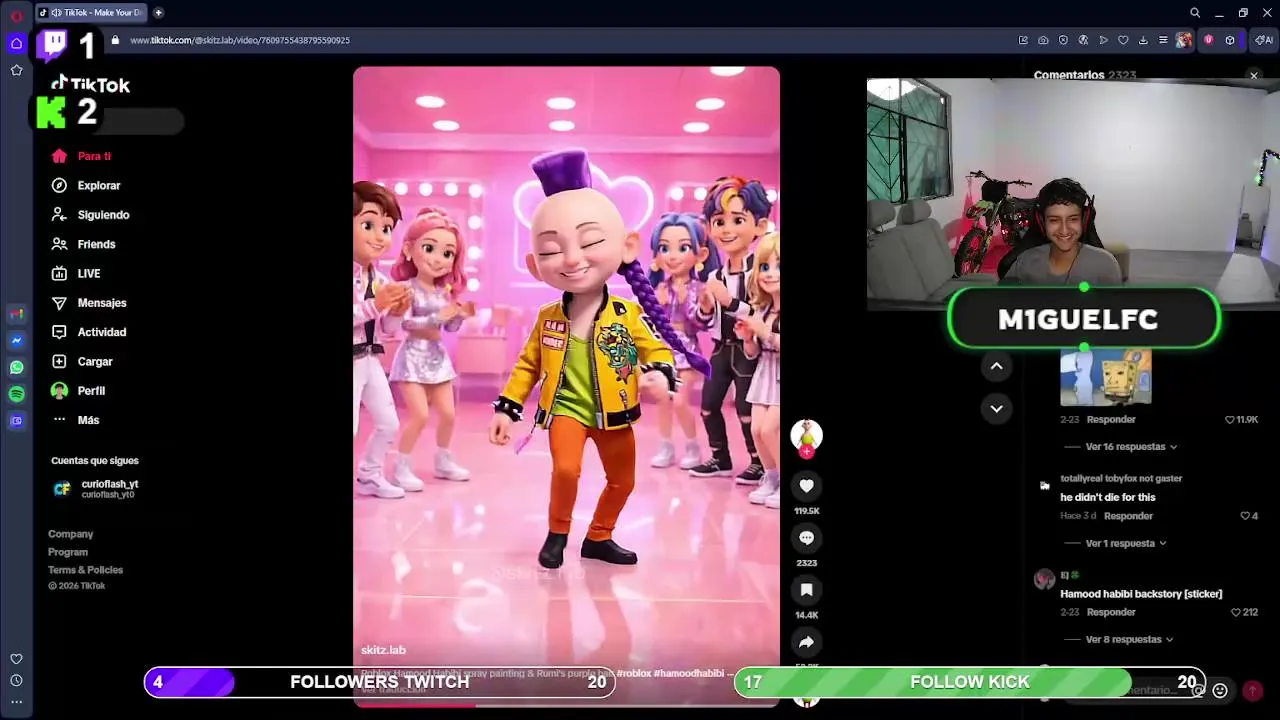Post the comment with red arrow button
Viewport: 1280px width, 720px height.
point(1252,690)
